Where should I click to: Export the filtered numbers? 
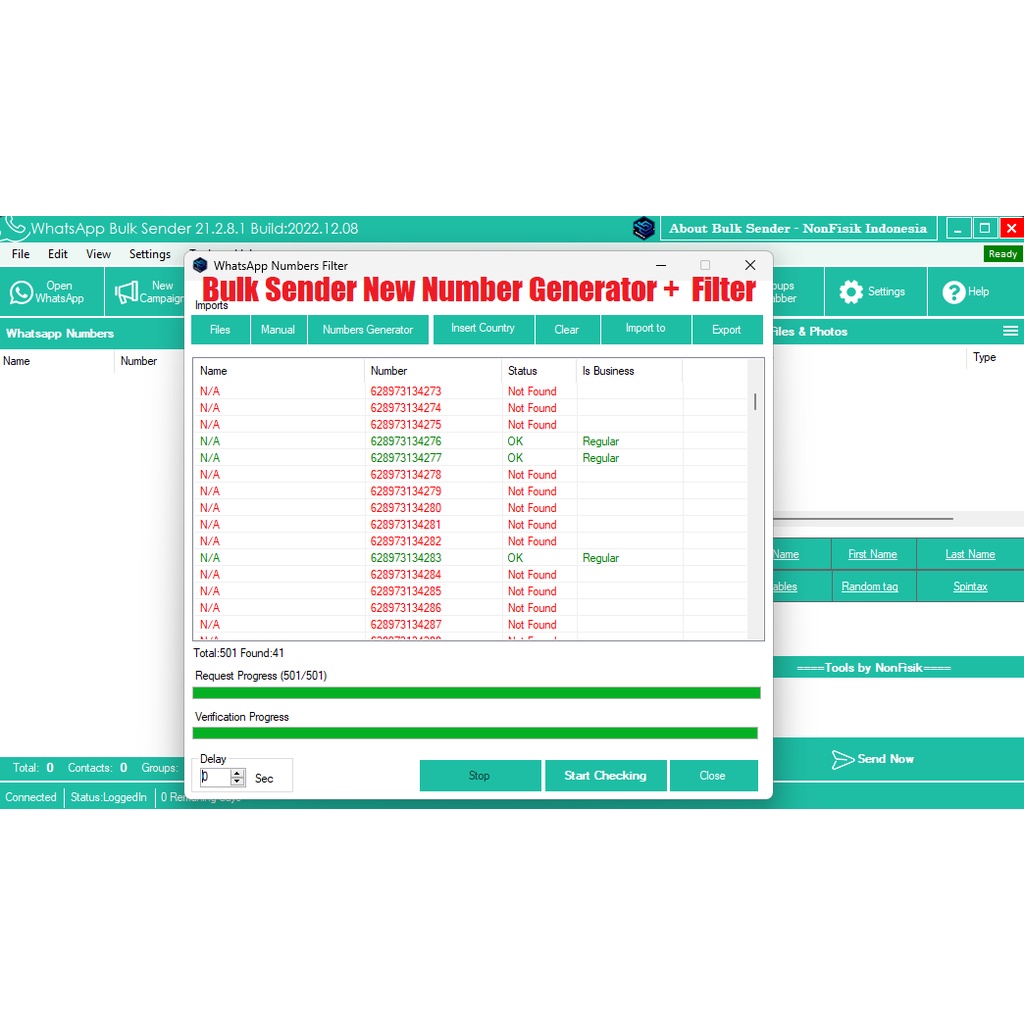pos(726,330)
